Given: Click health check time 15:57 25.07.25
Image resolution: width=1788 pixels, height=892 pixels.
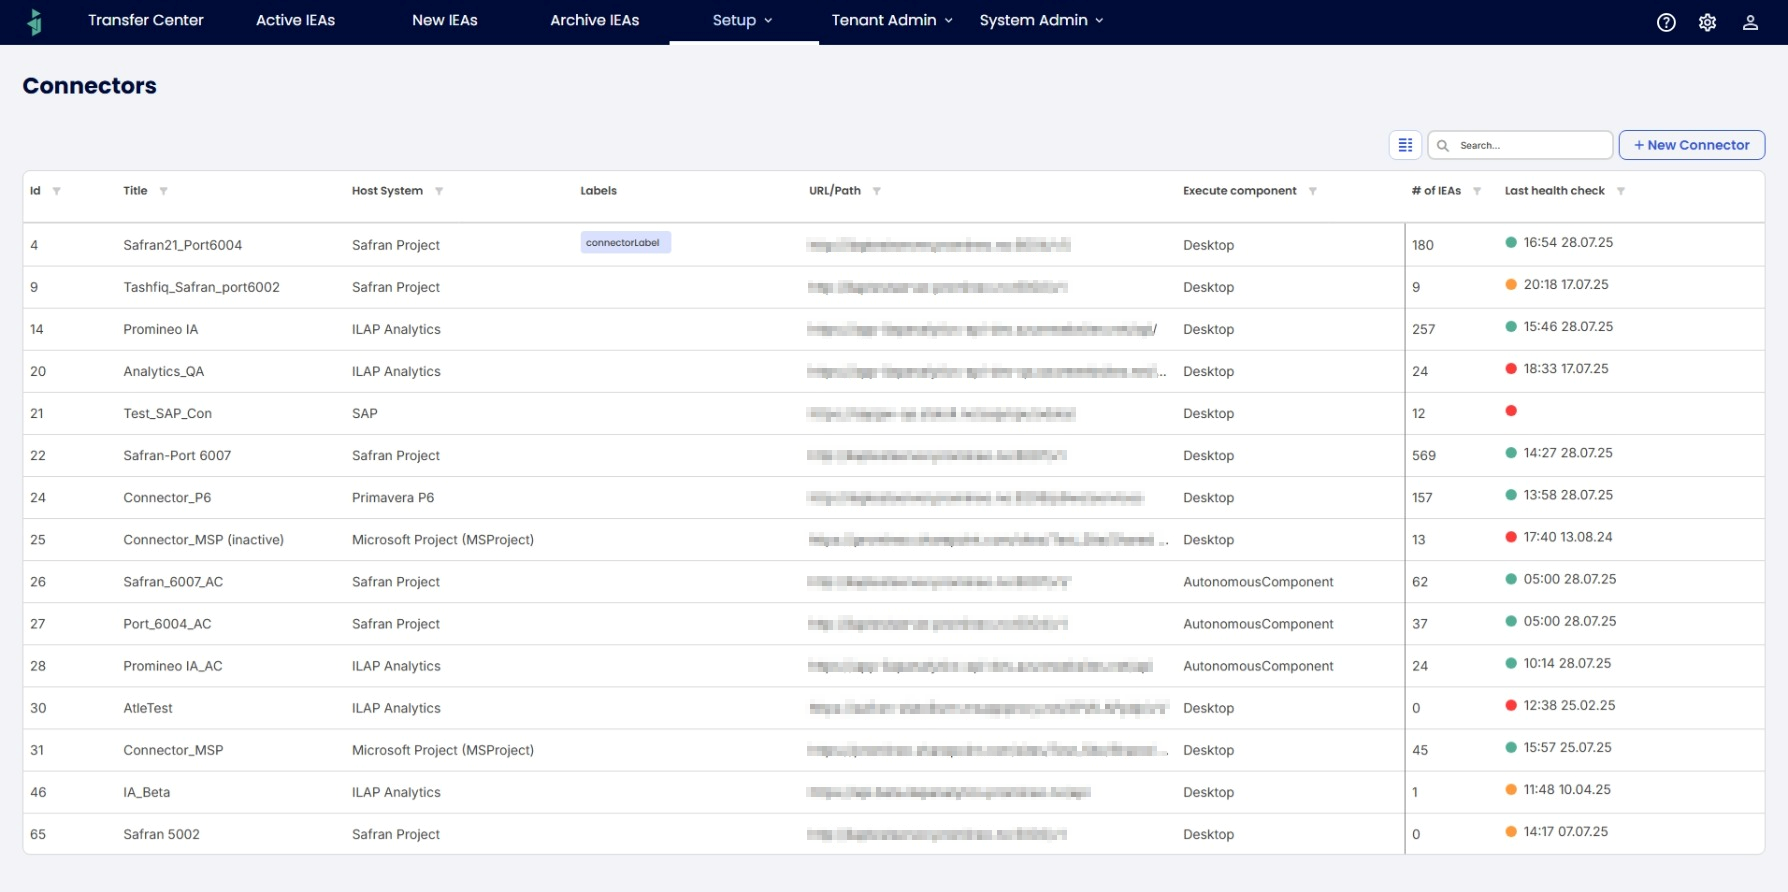Looking at the screenshot, I should click(1567, 747).
